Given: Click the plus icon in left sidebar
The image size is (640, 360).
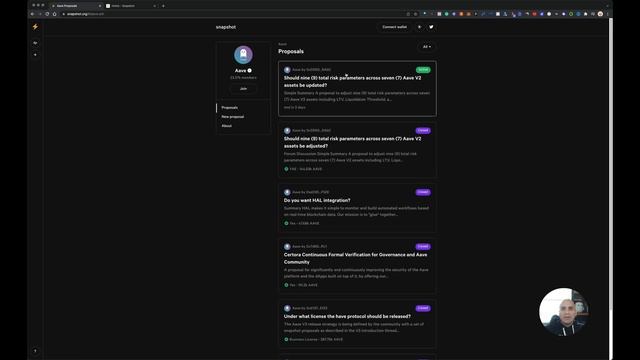Looking at the screenshot, I should tap(35, 55).
